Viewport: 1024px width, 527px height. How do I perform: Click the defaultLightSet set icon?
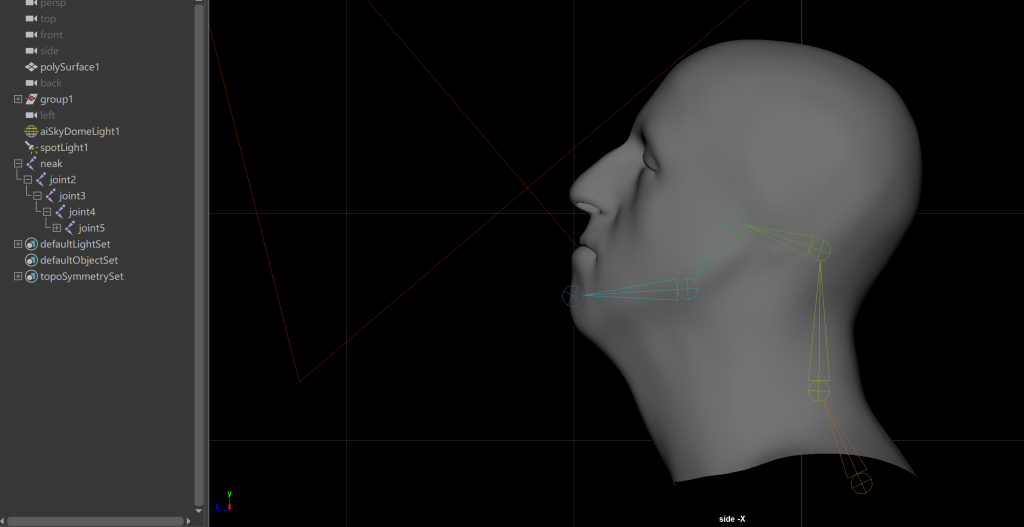pos(31,244)
